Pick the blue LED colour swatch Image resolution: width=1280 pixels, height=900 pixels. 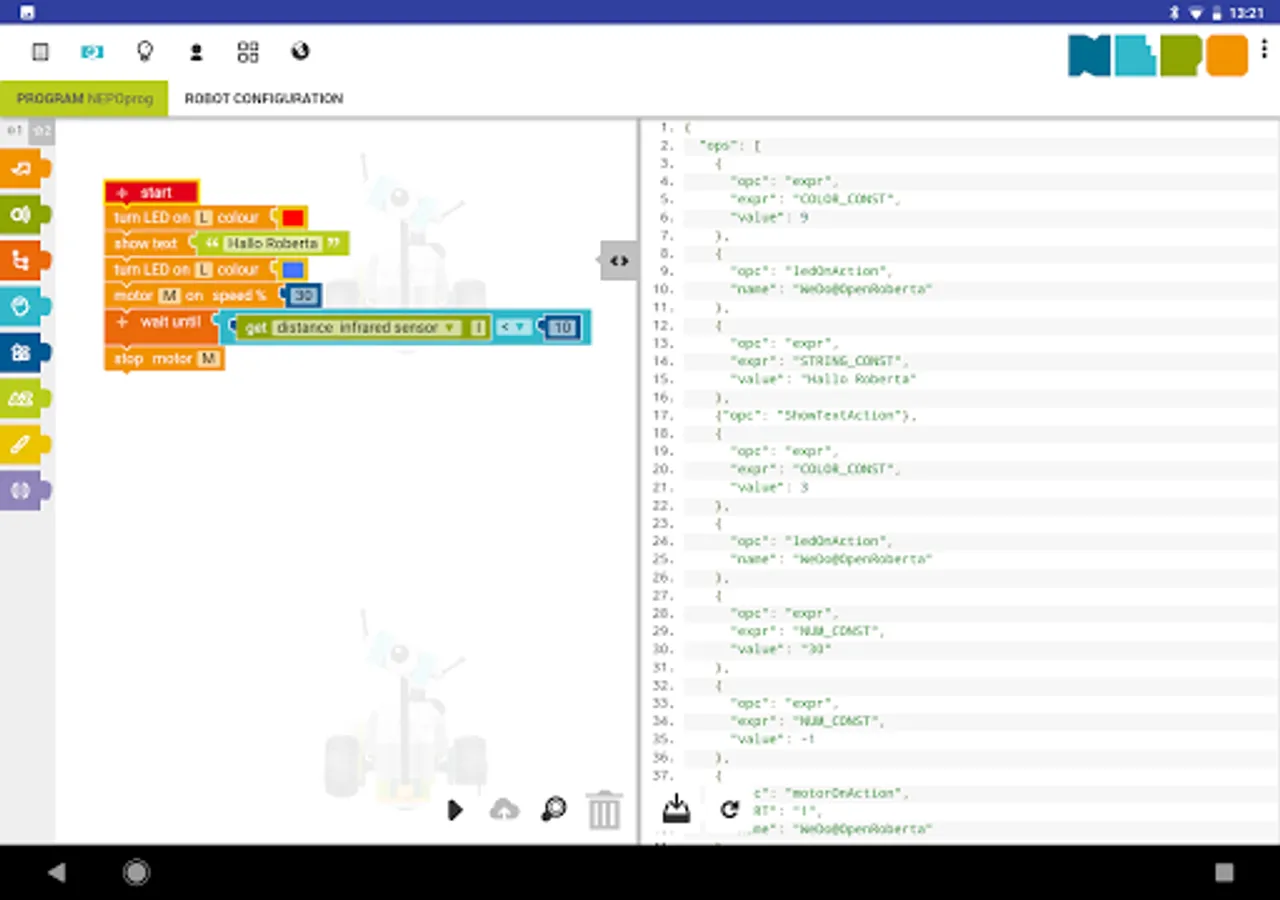click(293, 270)
